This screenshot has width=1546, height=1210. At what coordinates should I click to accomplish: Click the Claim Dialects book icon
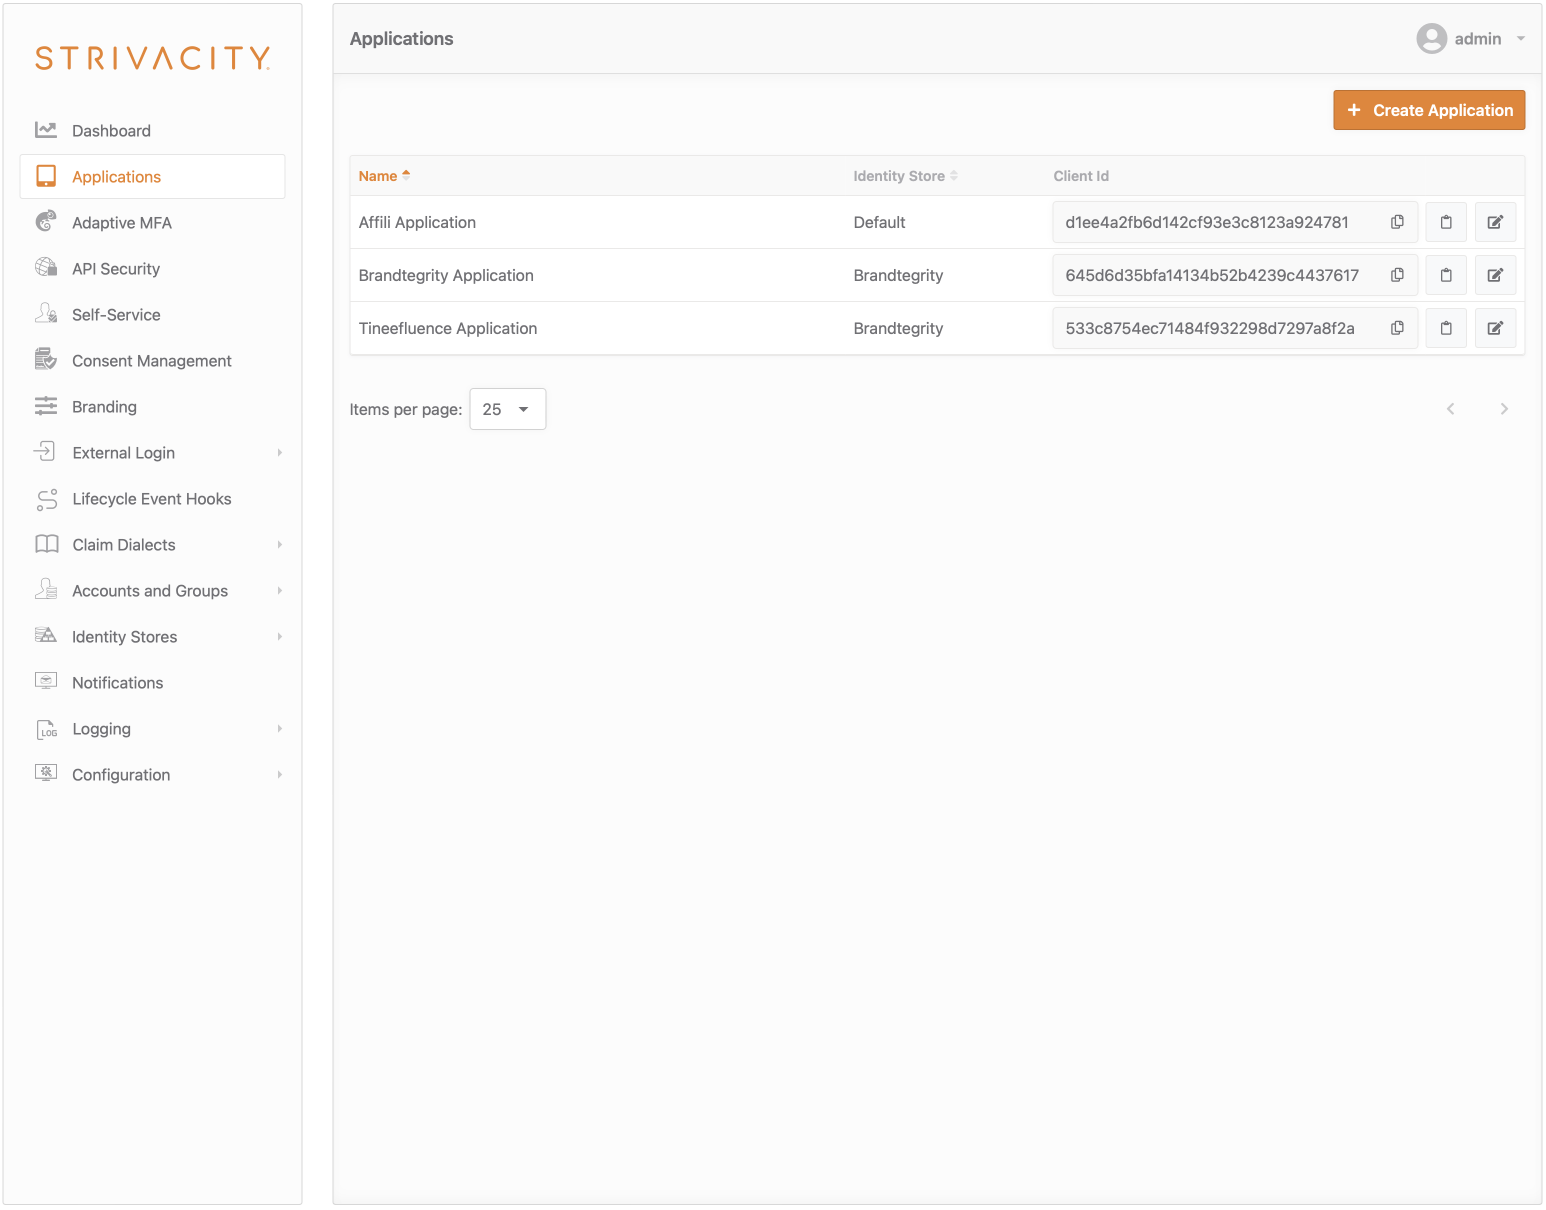click(x=46, y=544)
